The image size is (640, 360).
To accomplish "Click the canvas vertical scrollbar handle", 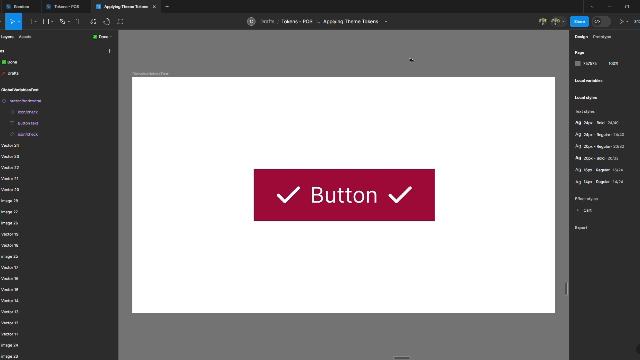I will [566, 289].
